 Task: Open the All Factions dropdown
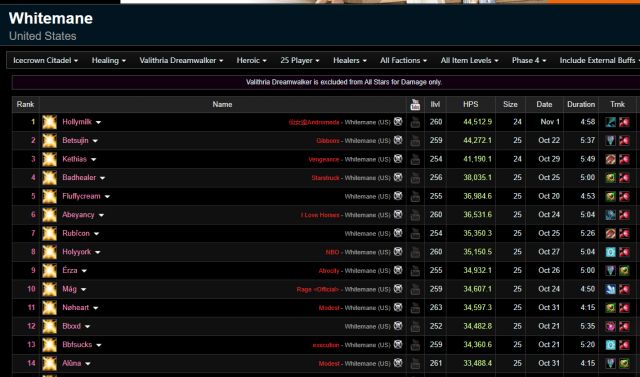403,60
